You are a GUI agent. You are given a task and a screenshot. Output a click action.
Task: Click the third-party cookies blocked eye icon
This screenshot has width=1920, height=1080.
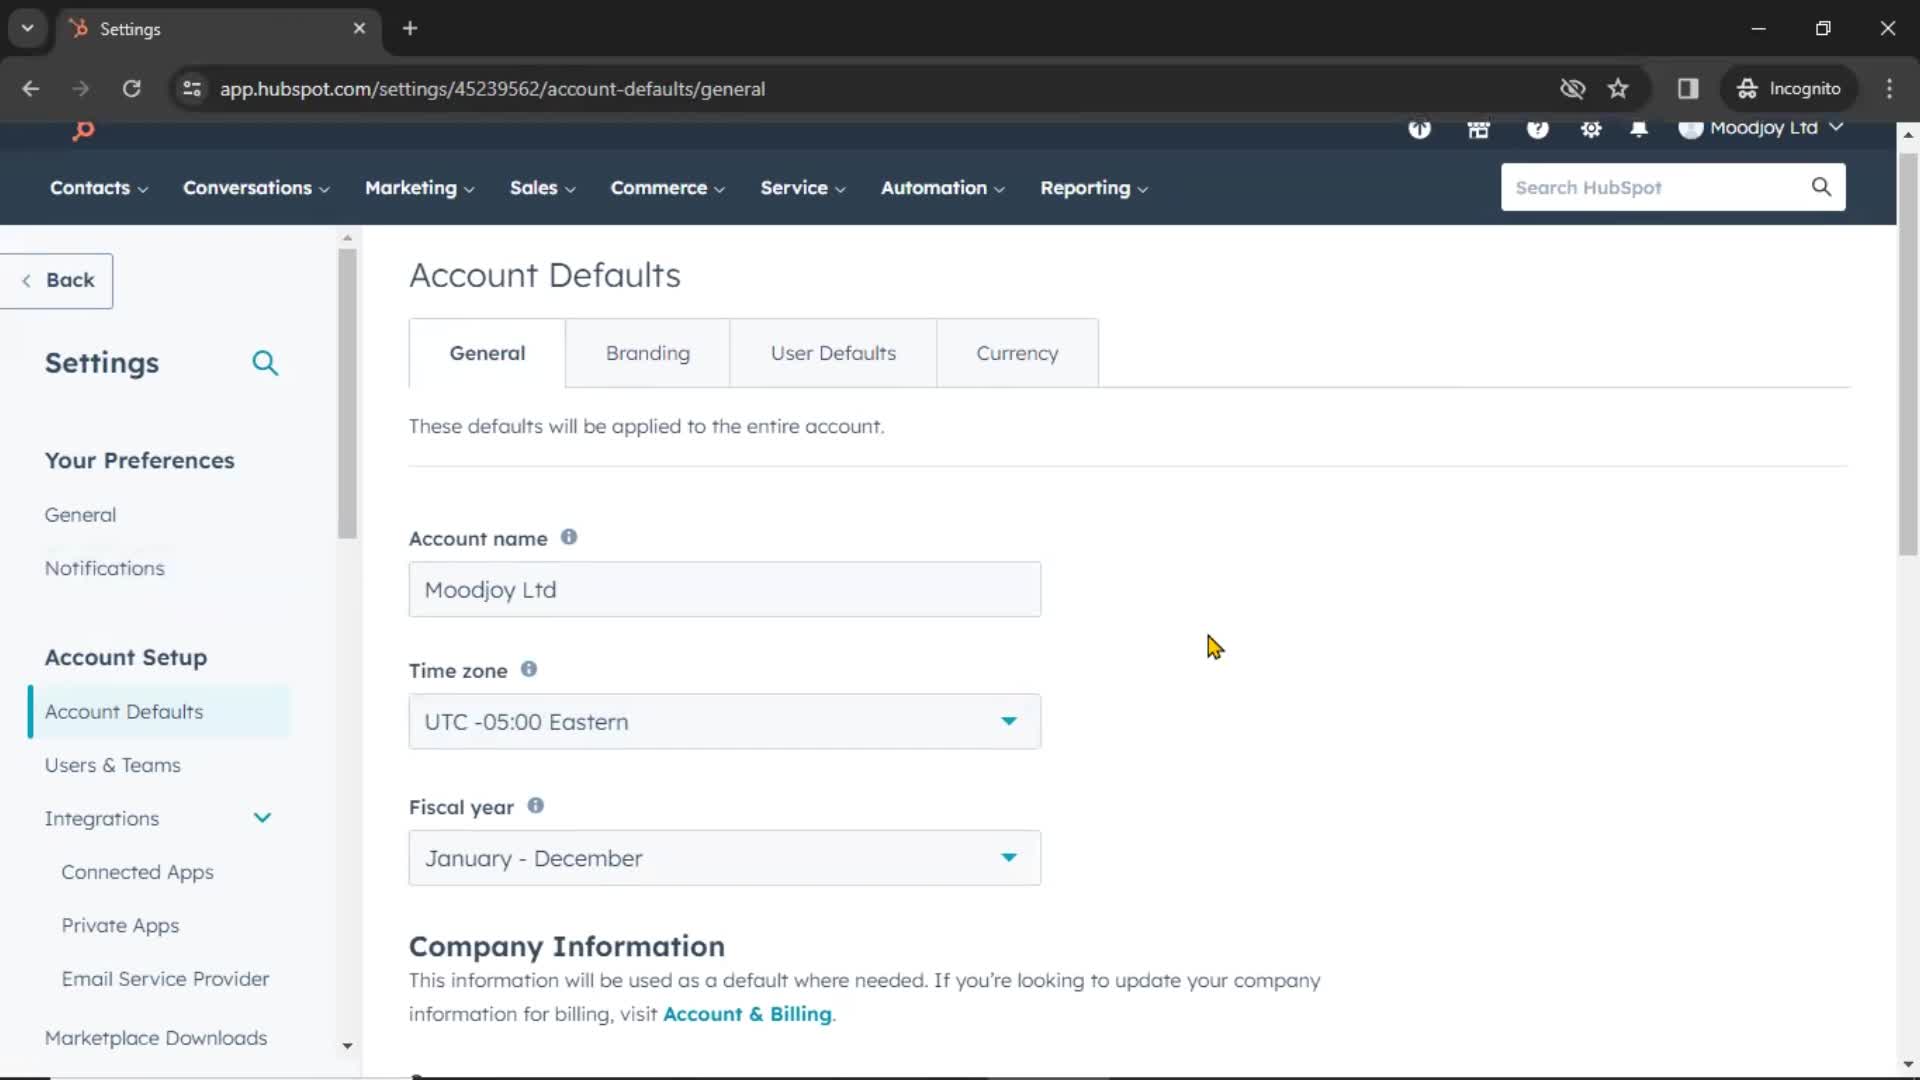[x=1572, y=89]
